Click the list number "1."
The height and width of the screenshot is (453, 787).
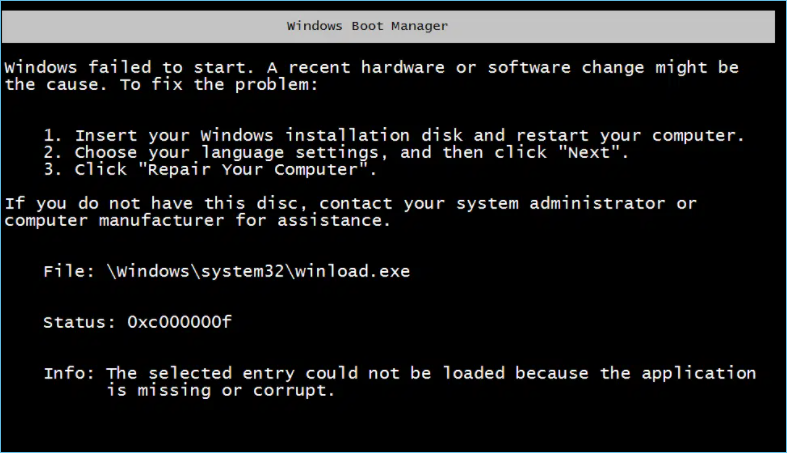(54, 135)
